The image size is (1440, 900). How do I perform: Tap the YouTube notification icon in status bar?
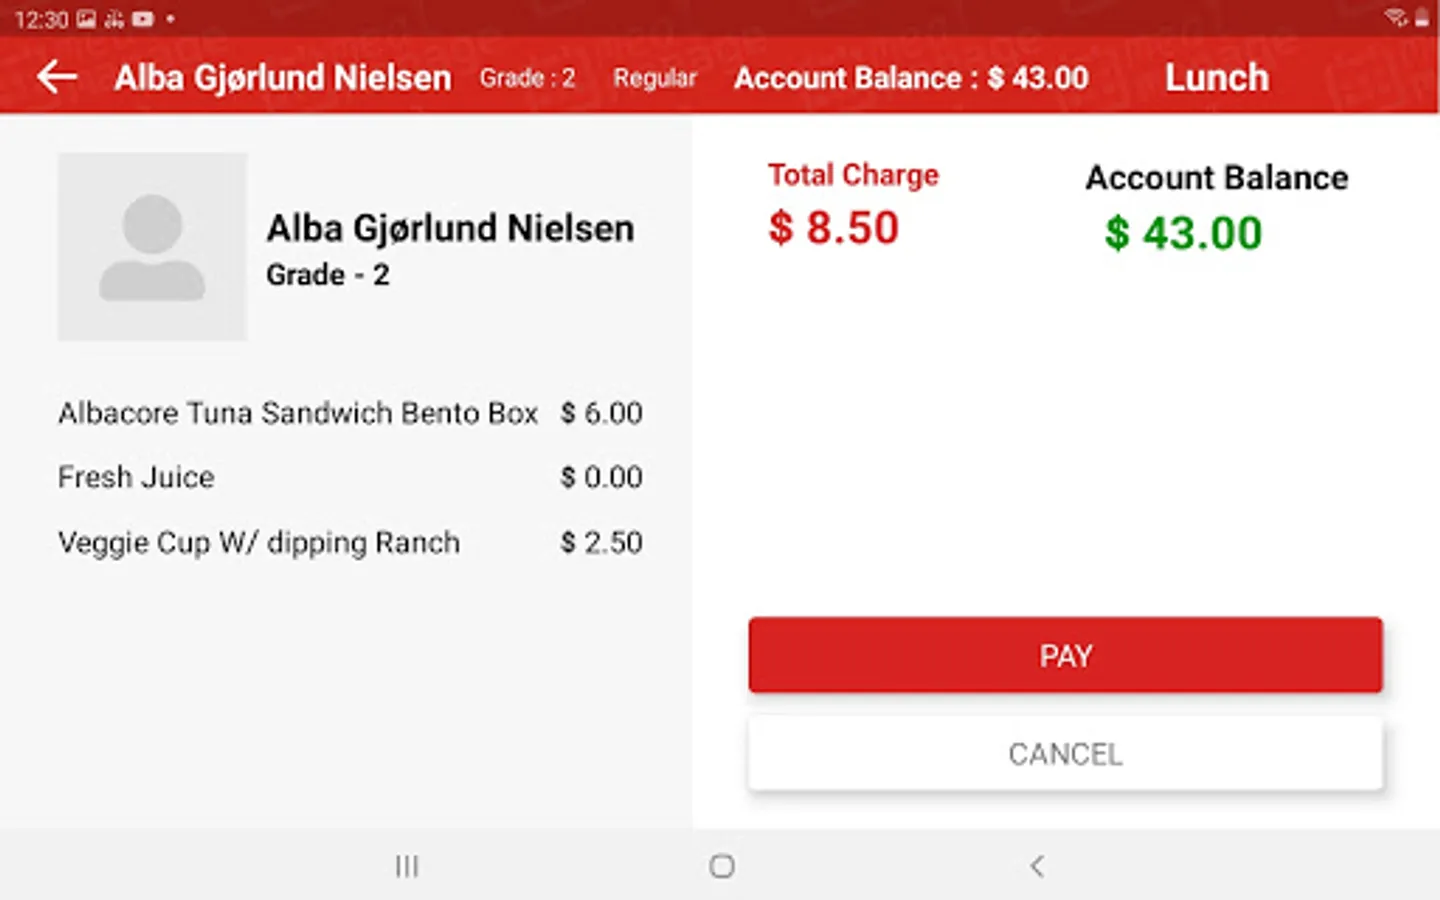(x=142, y=19)
